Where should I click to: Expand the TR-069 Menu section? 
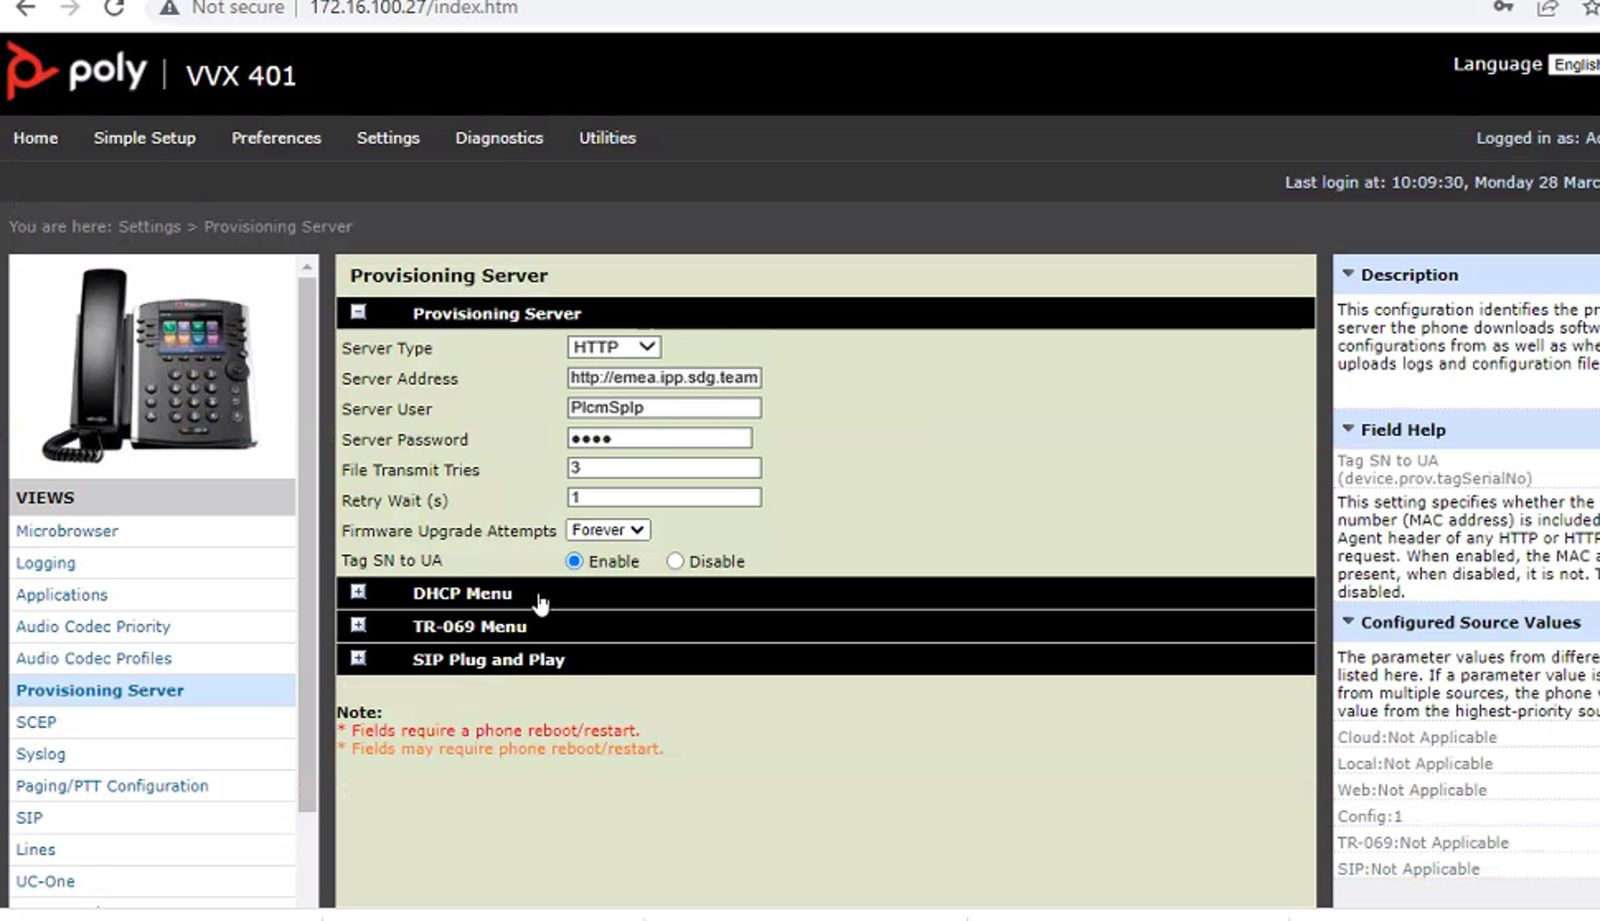[358, 626]
